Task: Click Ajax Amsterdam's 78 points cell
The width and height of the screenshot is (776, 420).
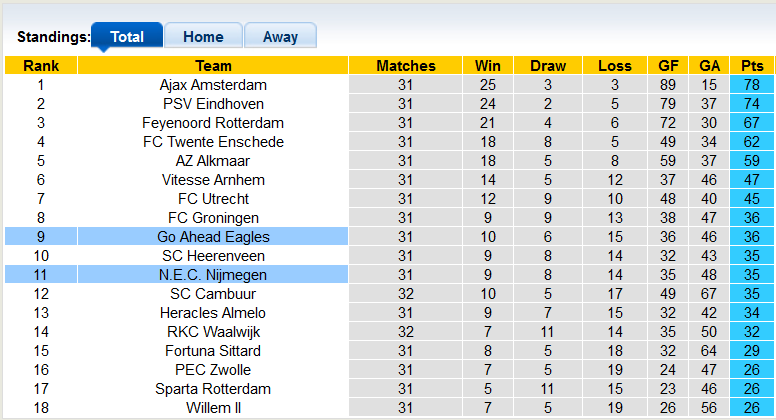Action: coord(752,85)
